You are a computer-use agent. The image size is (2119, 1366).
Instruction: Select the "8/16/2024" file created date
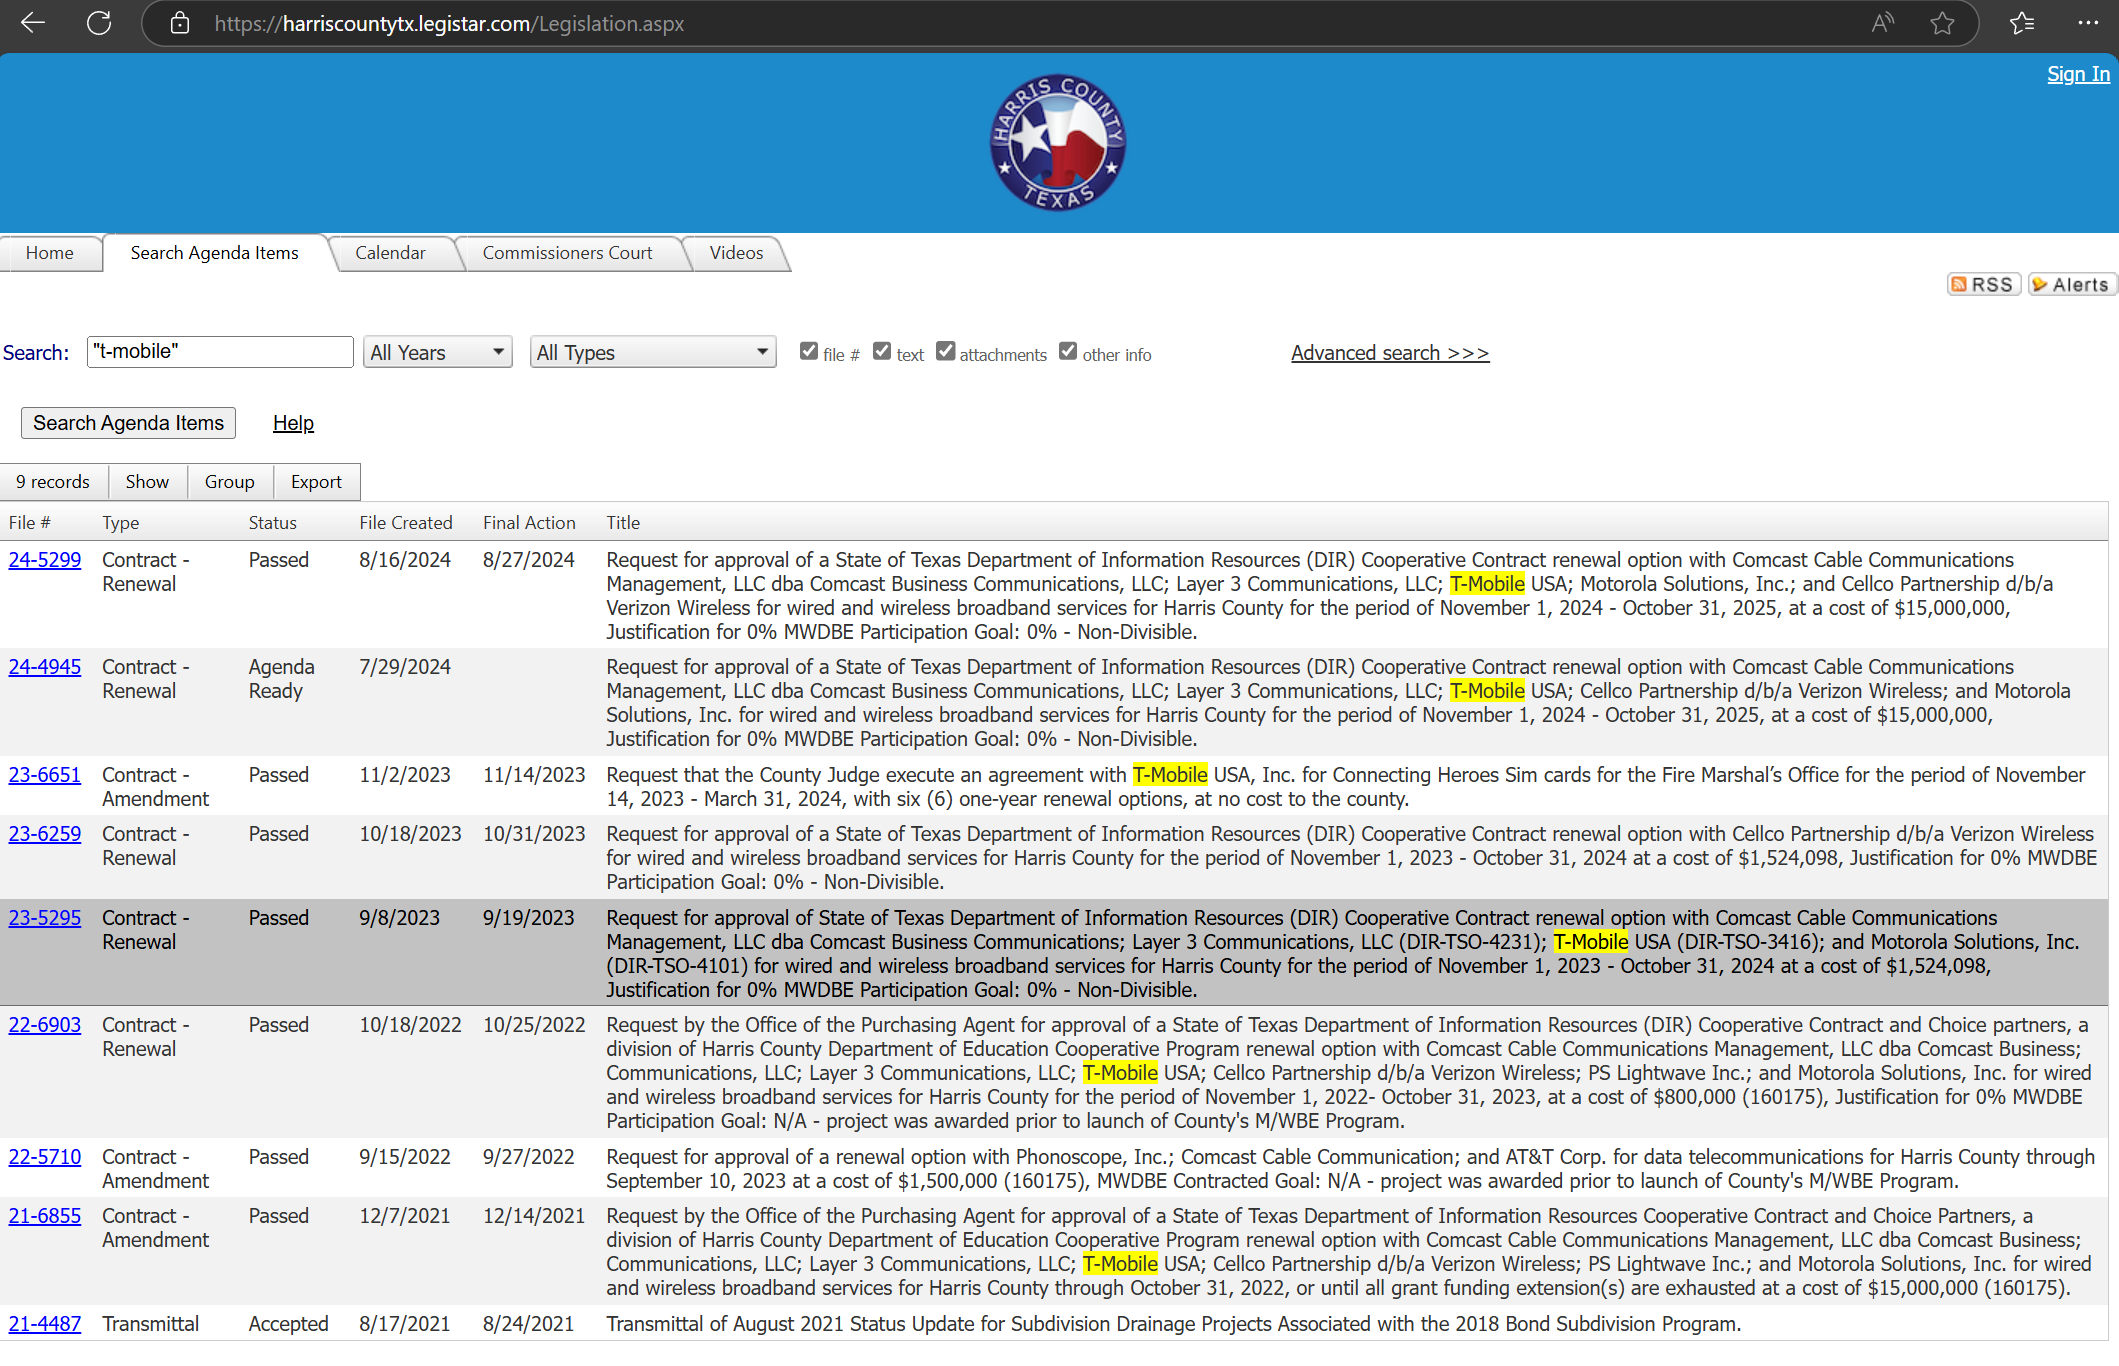[x=405, y=560]
